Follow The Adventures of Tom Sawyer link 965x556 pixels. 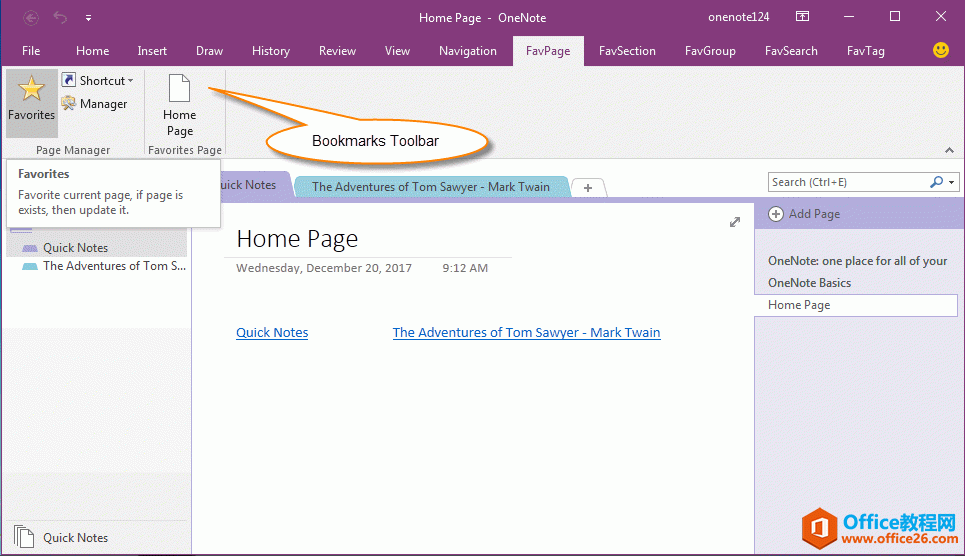tap(526, 332)
